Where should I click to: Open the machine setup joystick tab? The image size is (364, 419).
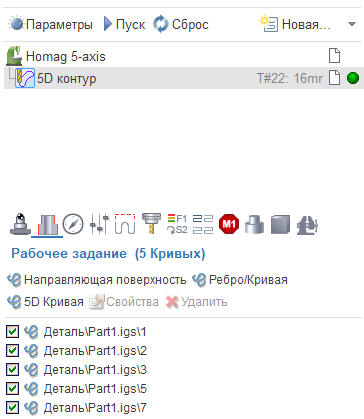coord(21,224)
